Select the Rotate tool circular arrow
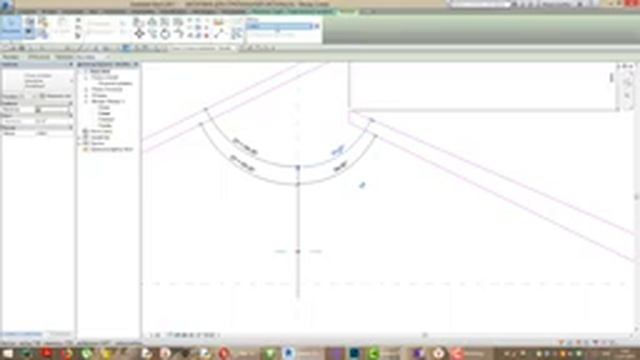The image size is (640, 360). pos(165,33)
